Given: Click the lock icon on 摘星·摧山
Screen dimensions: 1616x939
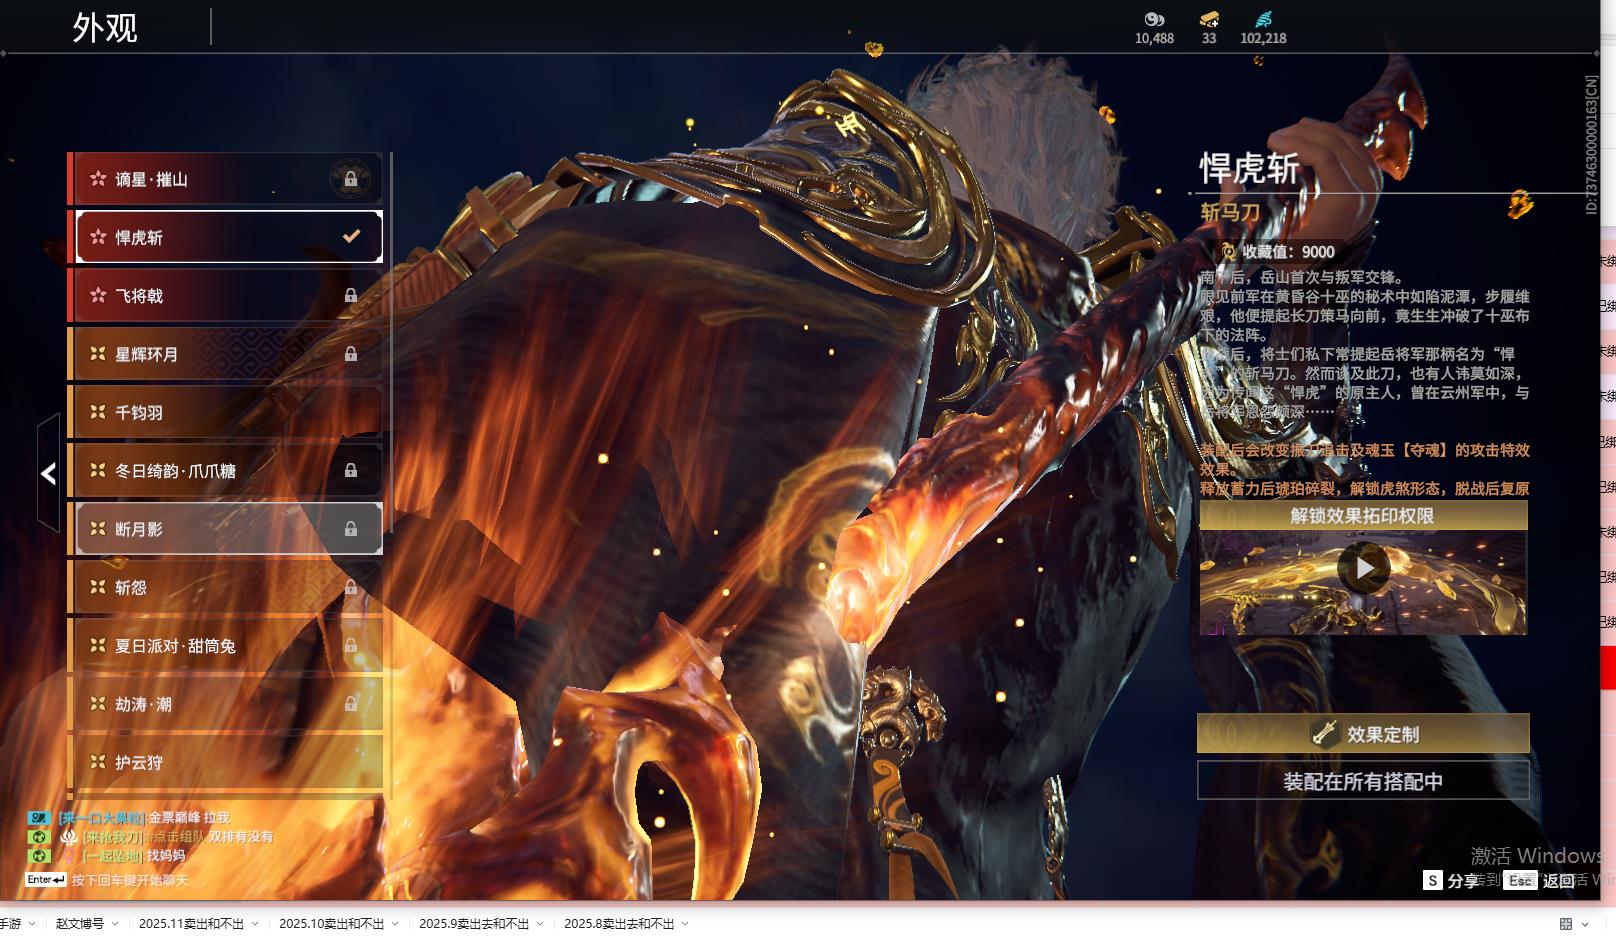Looking at the screenshot, I should tap(351, 179).
